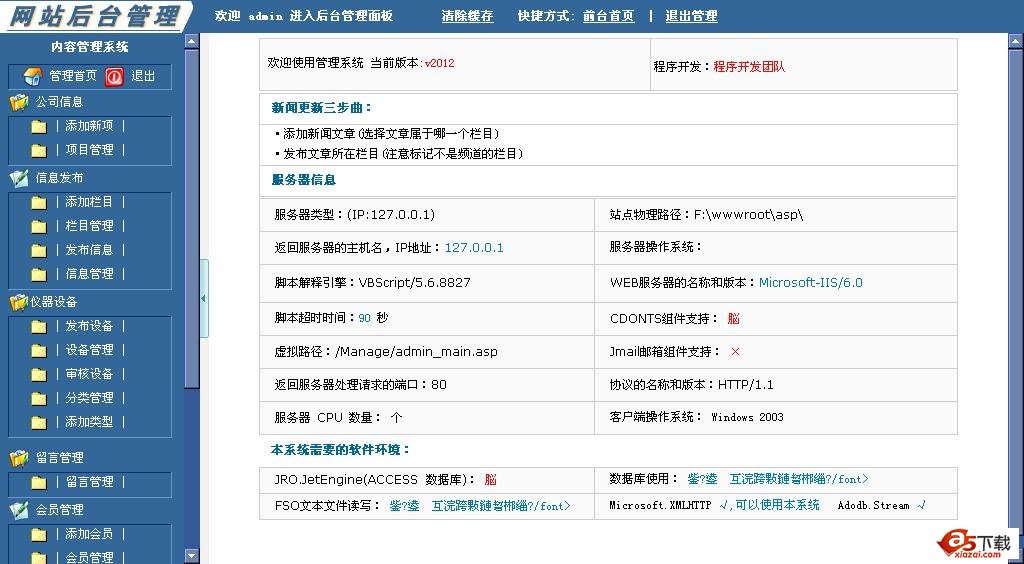Click folder icon beside 添加新项
1024x564 pixels.
[39, 126]
